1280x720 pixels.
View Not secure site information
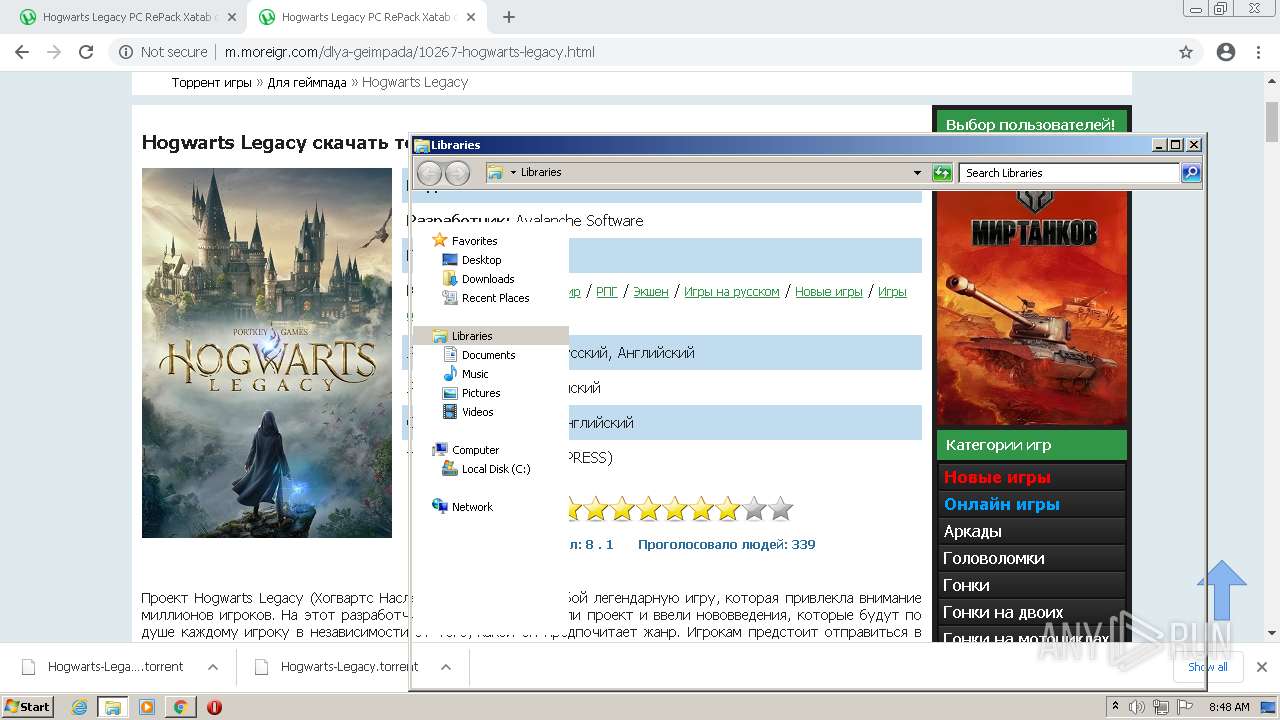(163, 52)
